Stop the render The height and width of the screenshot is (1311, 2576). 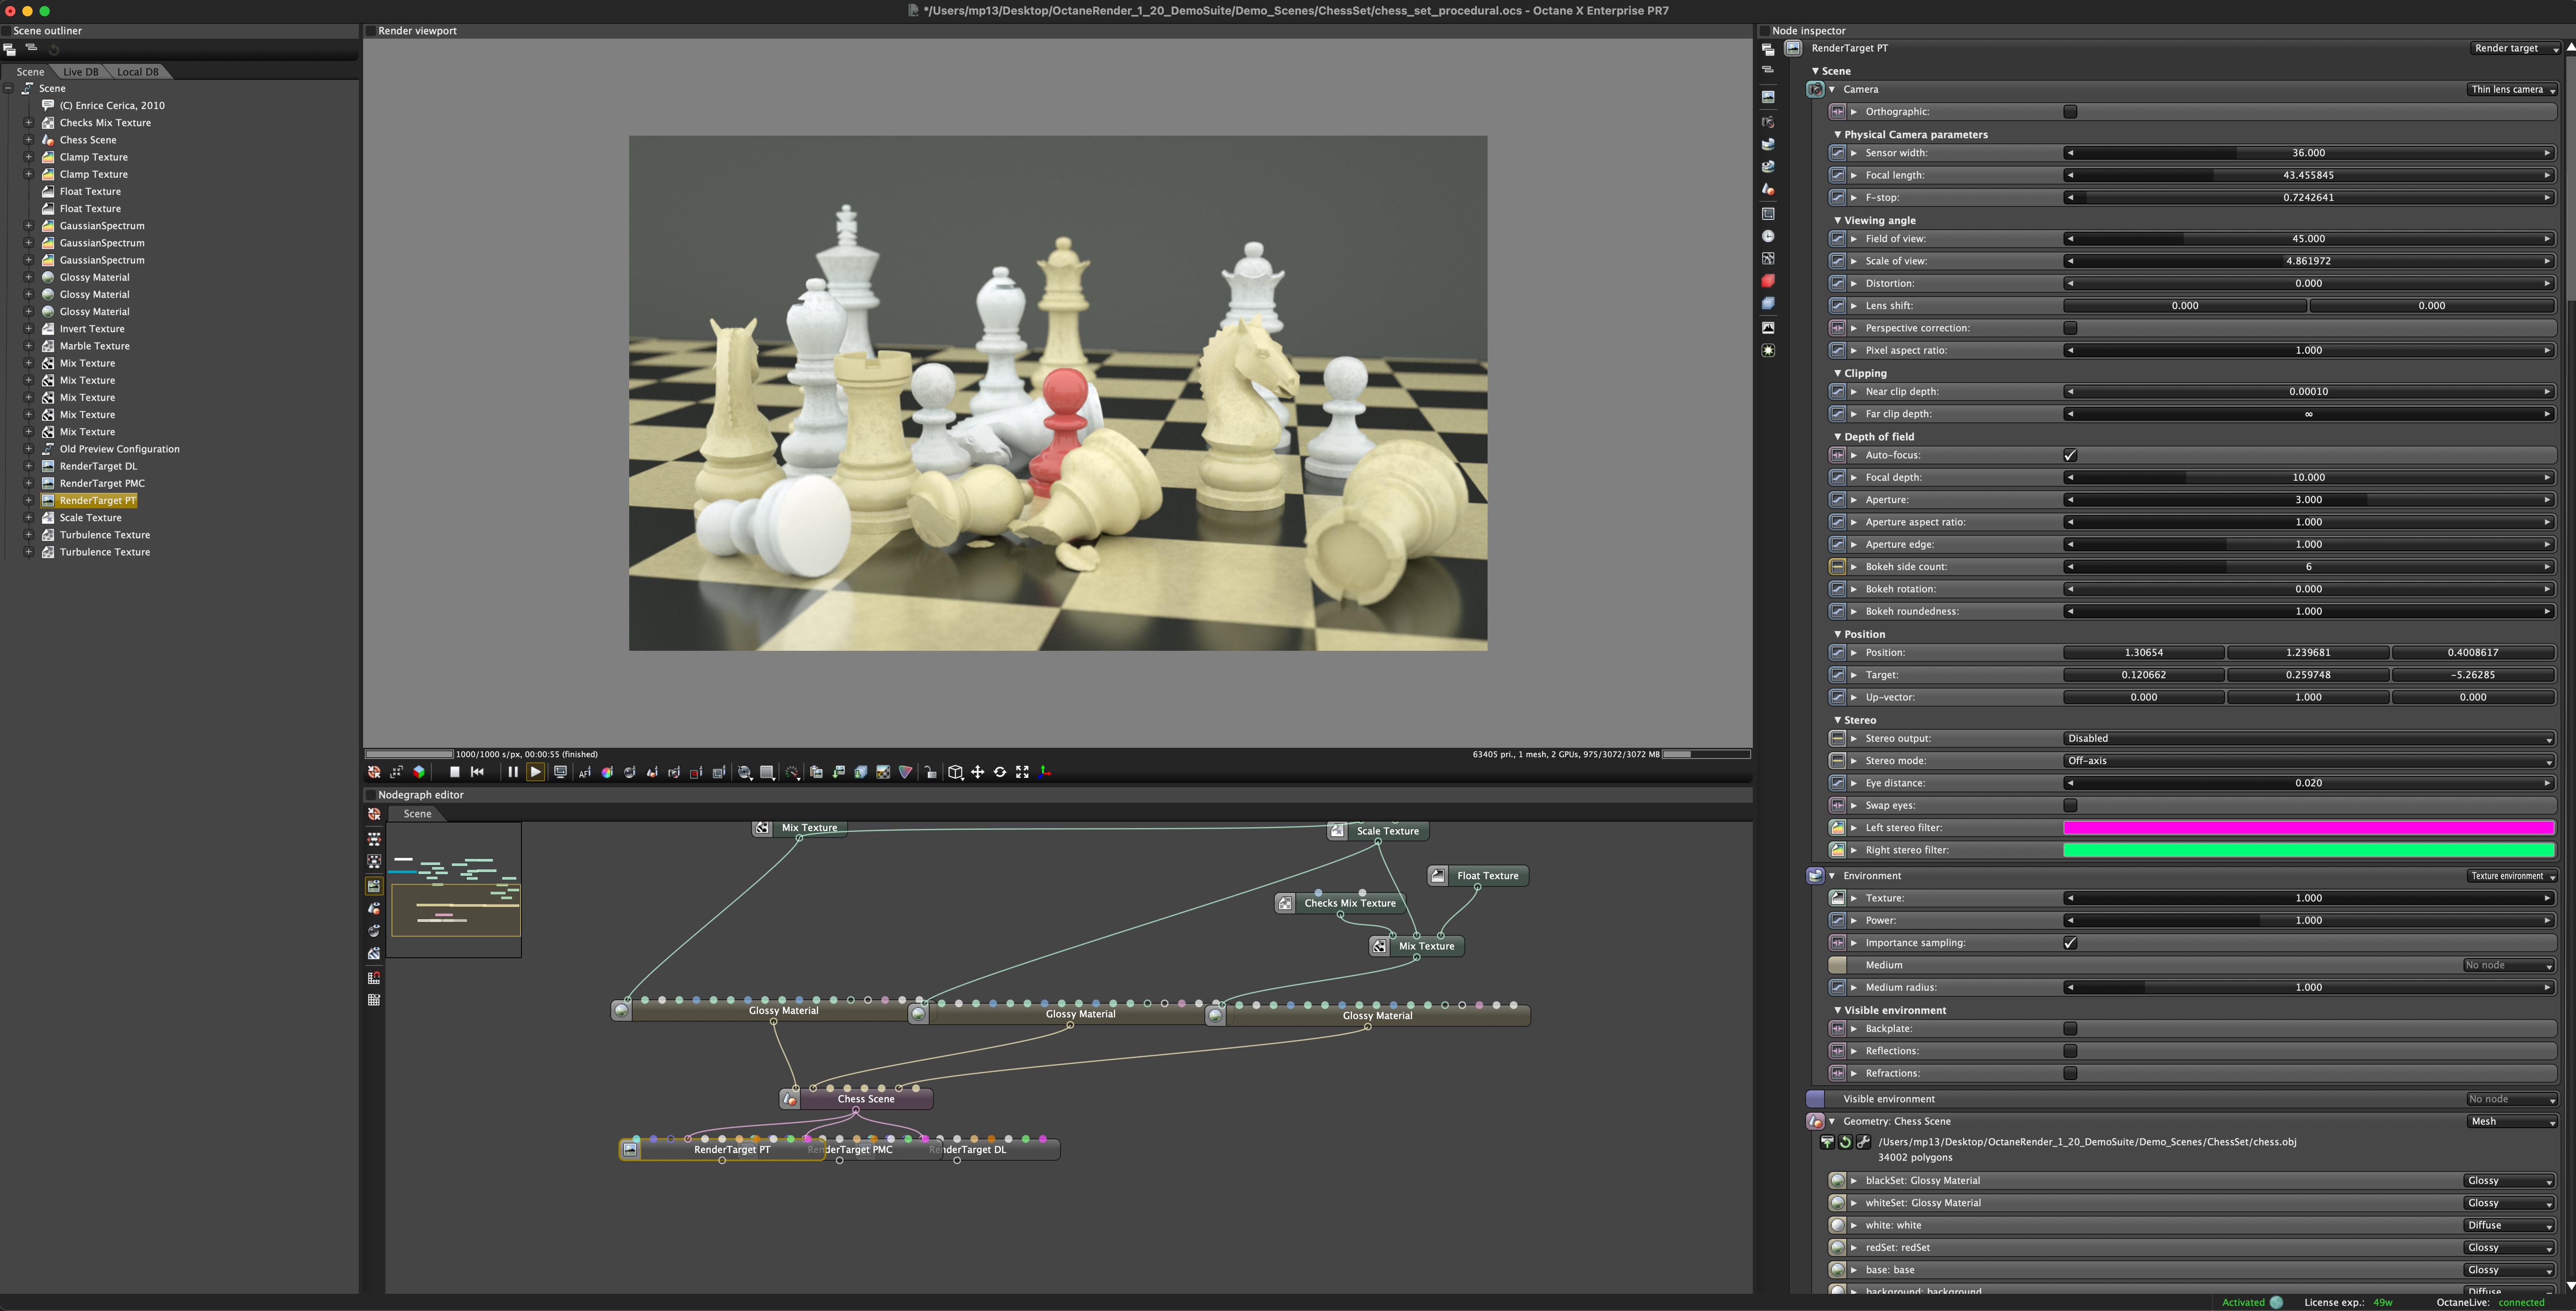click(455, 772)
